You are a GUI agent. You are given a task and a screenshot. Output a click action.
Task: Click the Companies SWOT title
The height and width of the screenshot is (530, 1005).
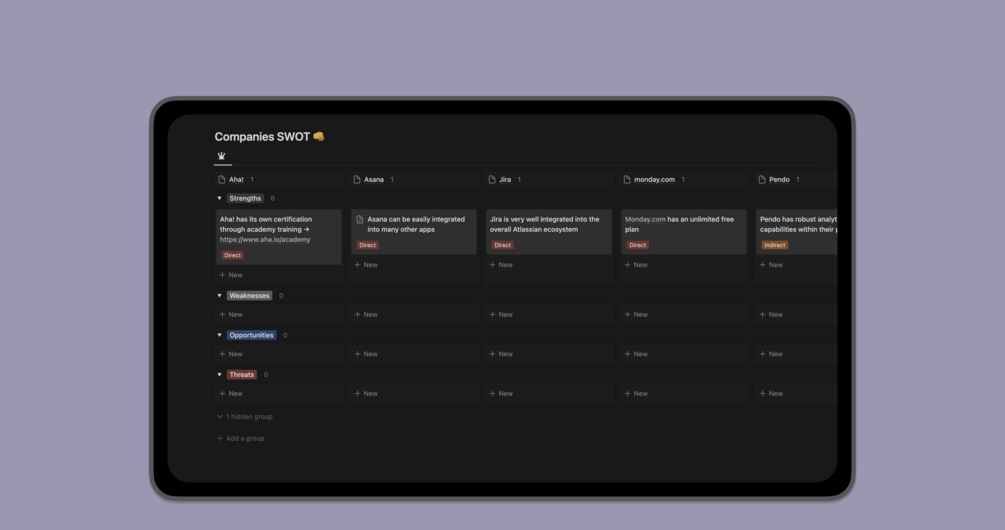(269, 137)
